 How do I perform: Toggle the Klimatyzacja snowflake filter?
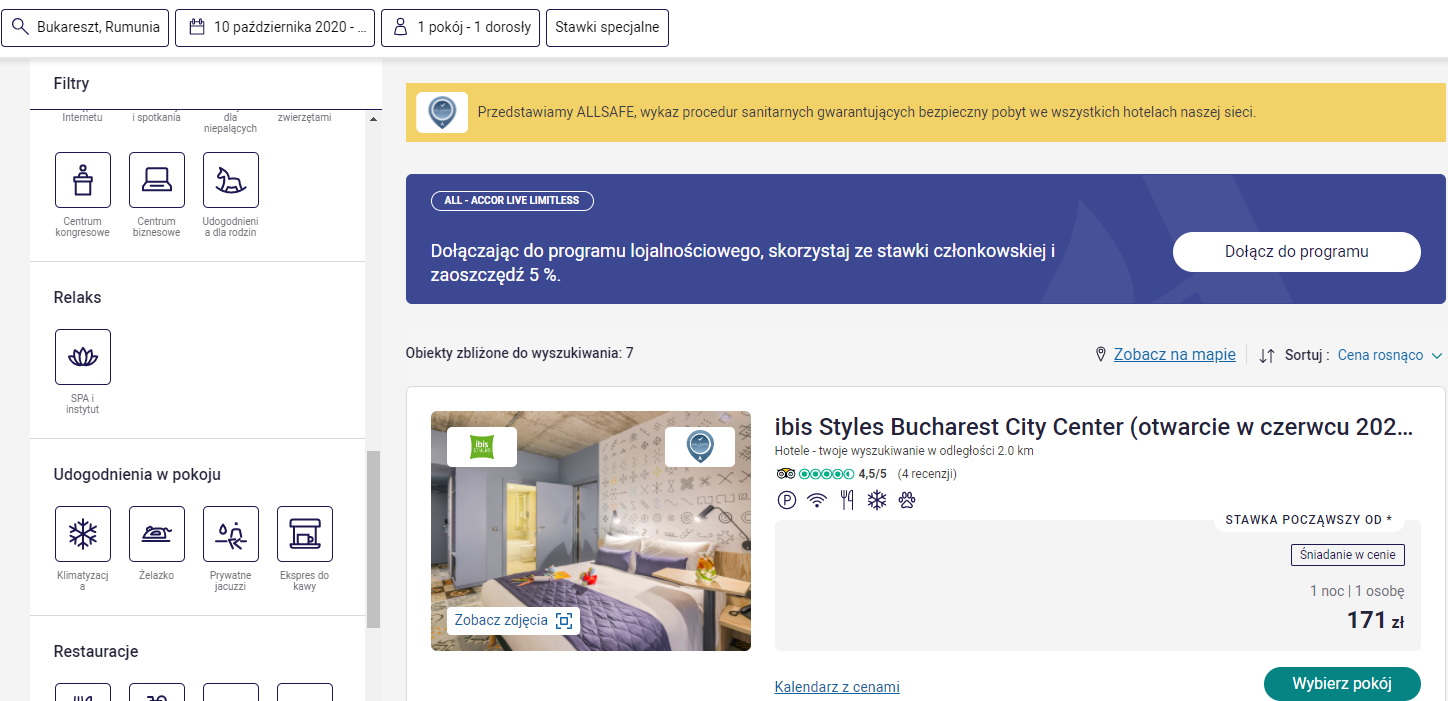click(83, 534)
